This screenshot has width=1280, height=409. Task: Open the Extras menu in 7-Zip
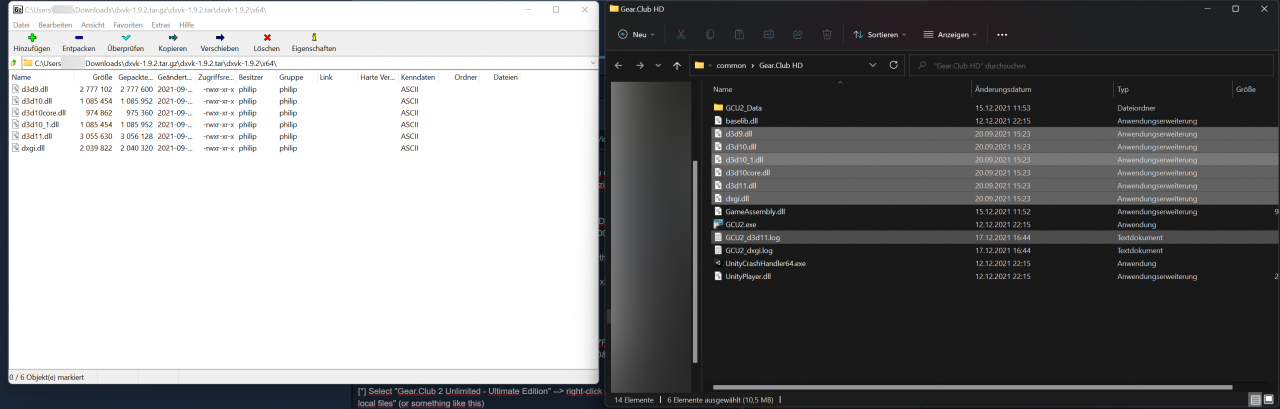160,24
